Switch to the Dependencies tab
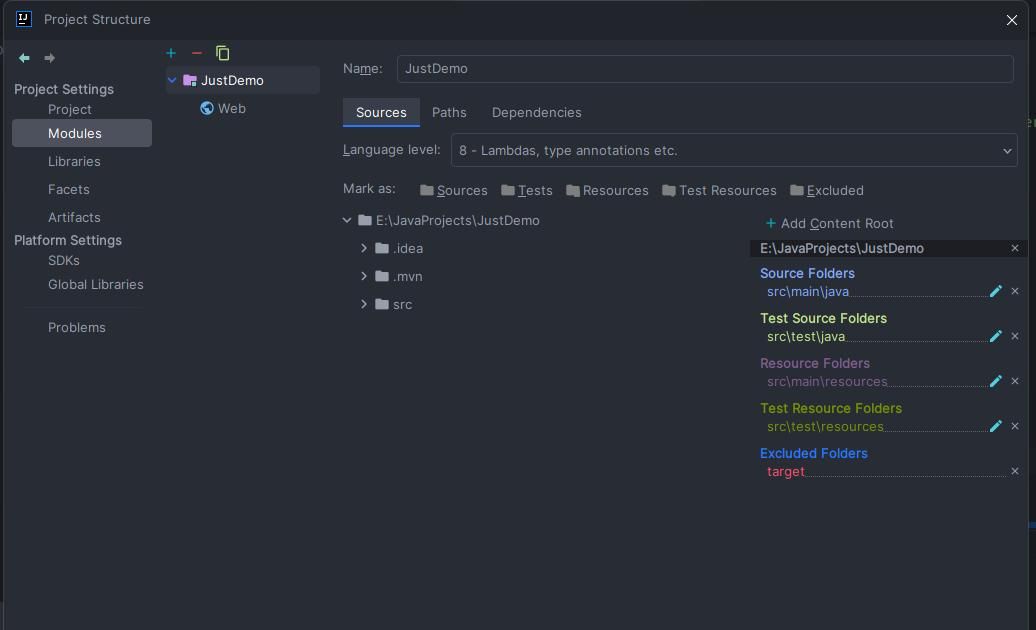The height and width of the screenshot is (630, 1036). pos(536,112)
